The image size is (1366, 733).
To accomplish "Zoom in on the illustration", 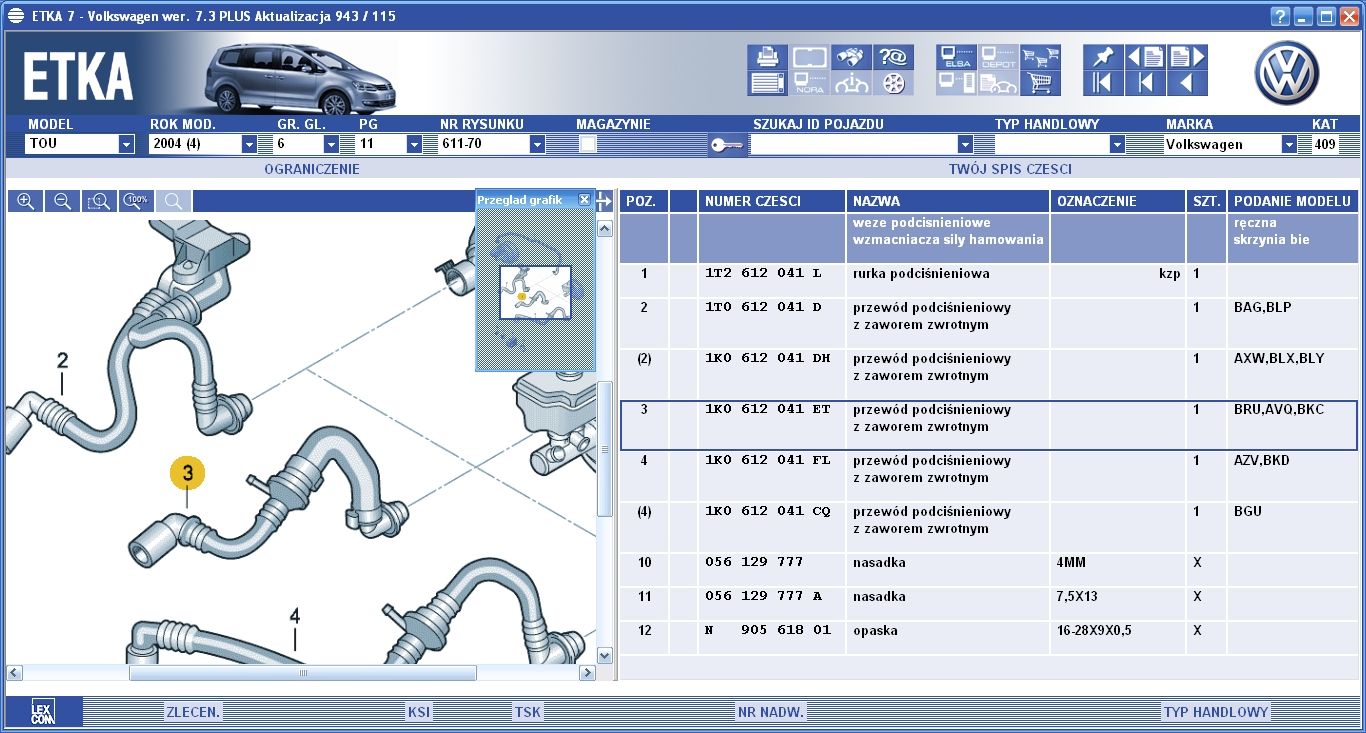I will click(x=26, y=201).
